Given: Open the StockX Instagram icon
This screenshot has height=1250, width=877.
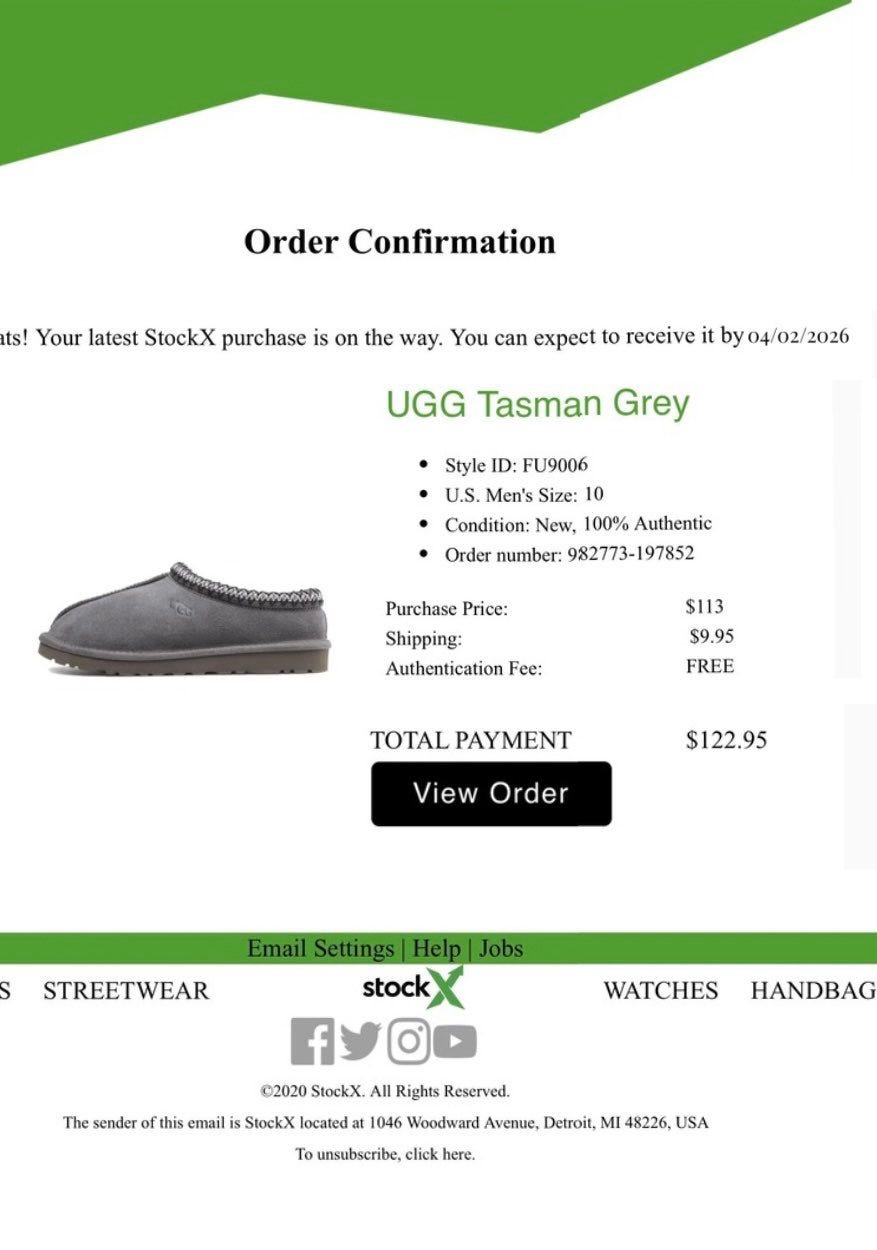Looking at the screenshot, I should (x=408, y=1041).
